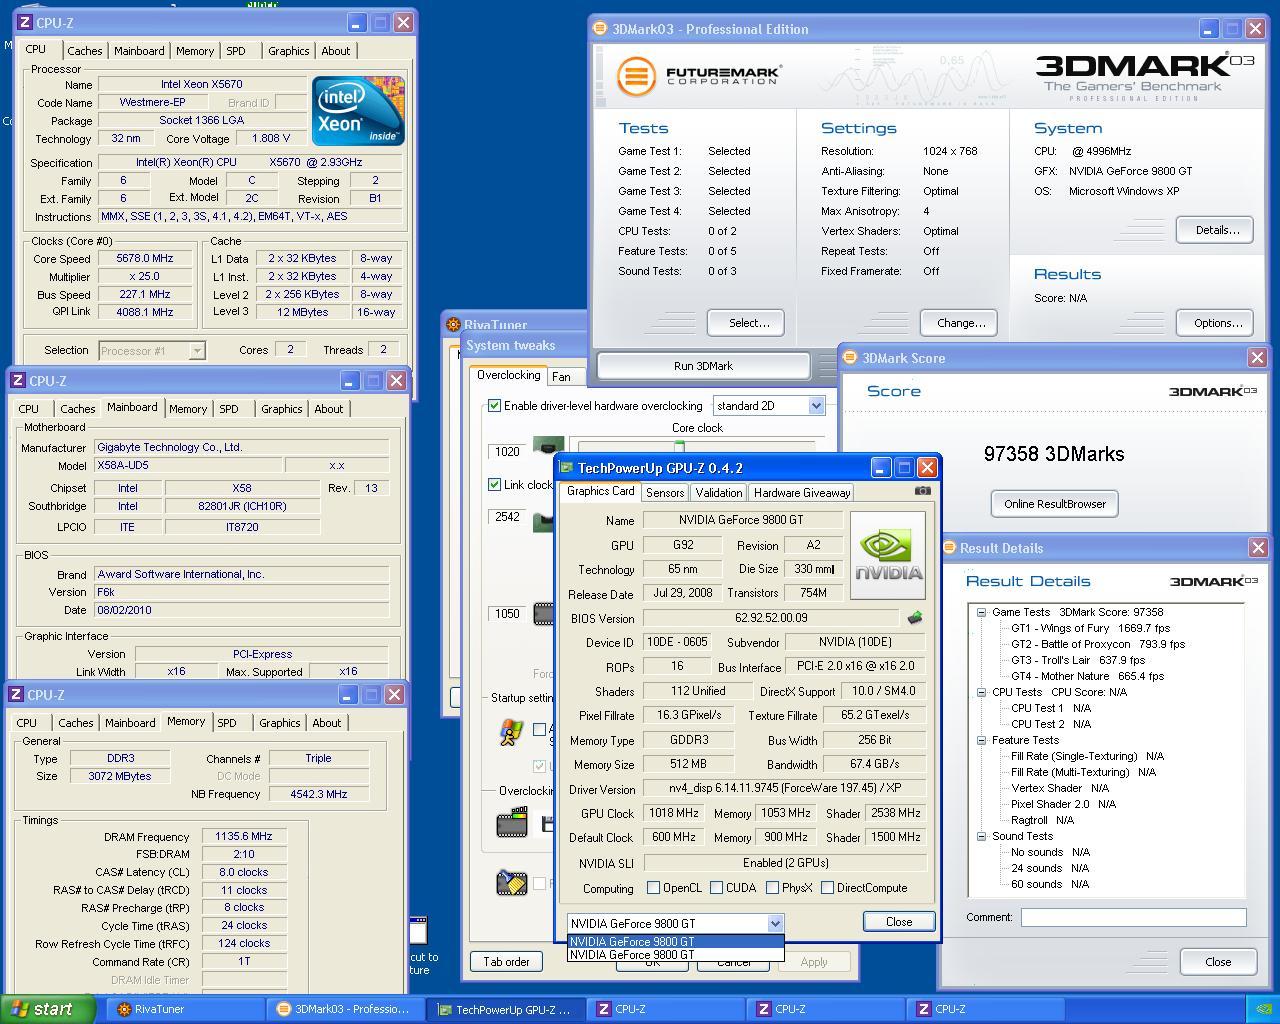Click the NVIDIA system tray icon
1280x1024 pixels.
coord(1263,1009)
